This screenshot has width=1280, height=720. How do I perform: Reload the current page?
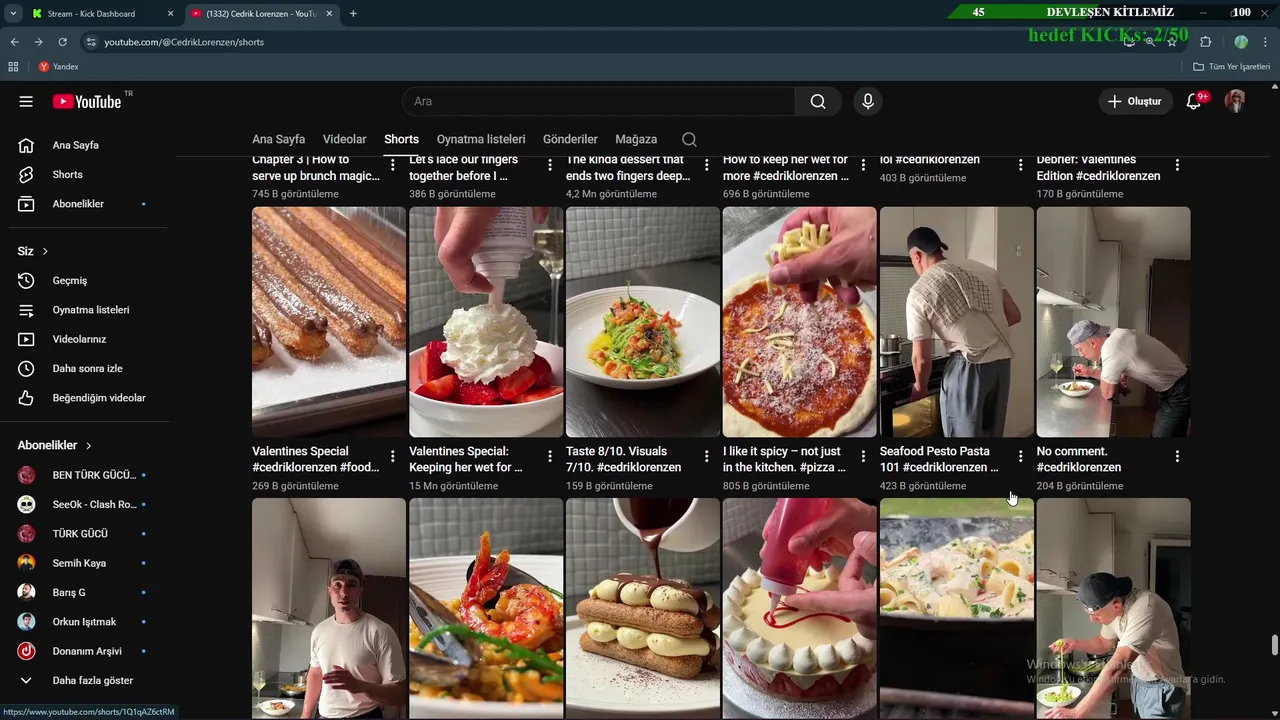click(62, 42)
